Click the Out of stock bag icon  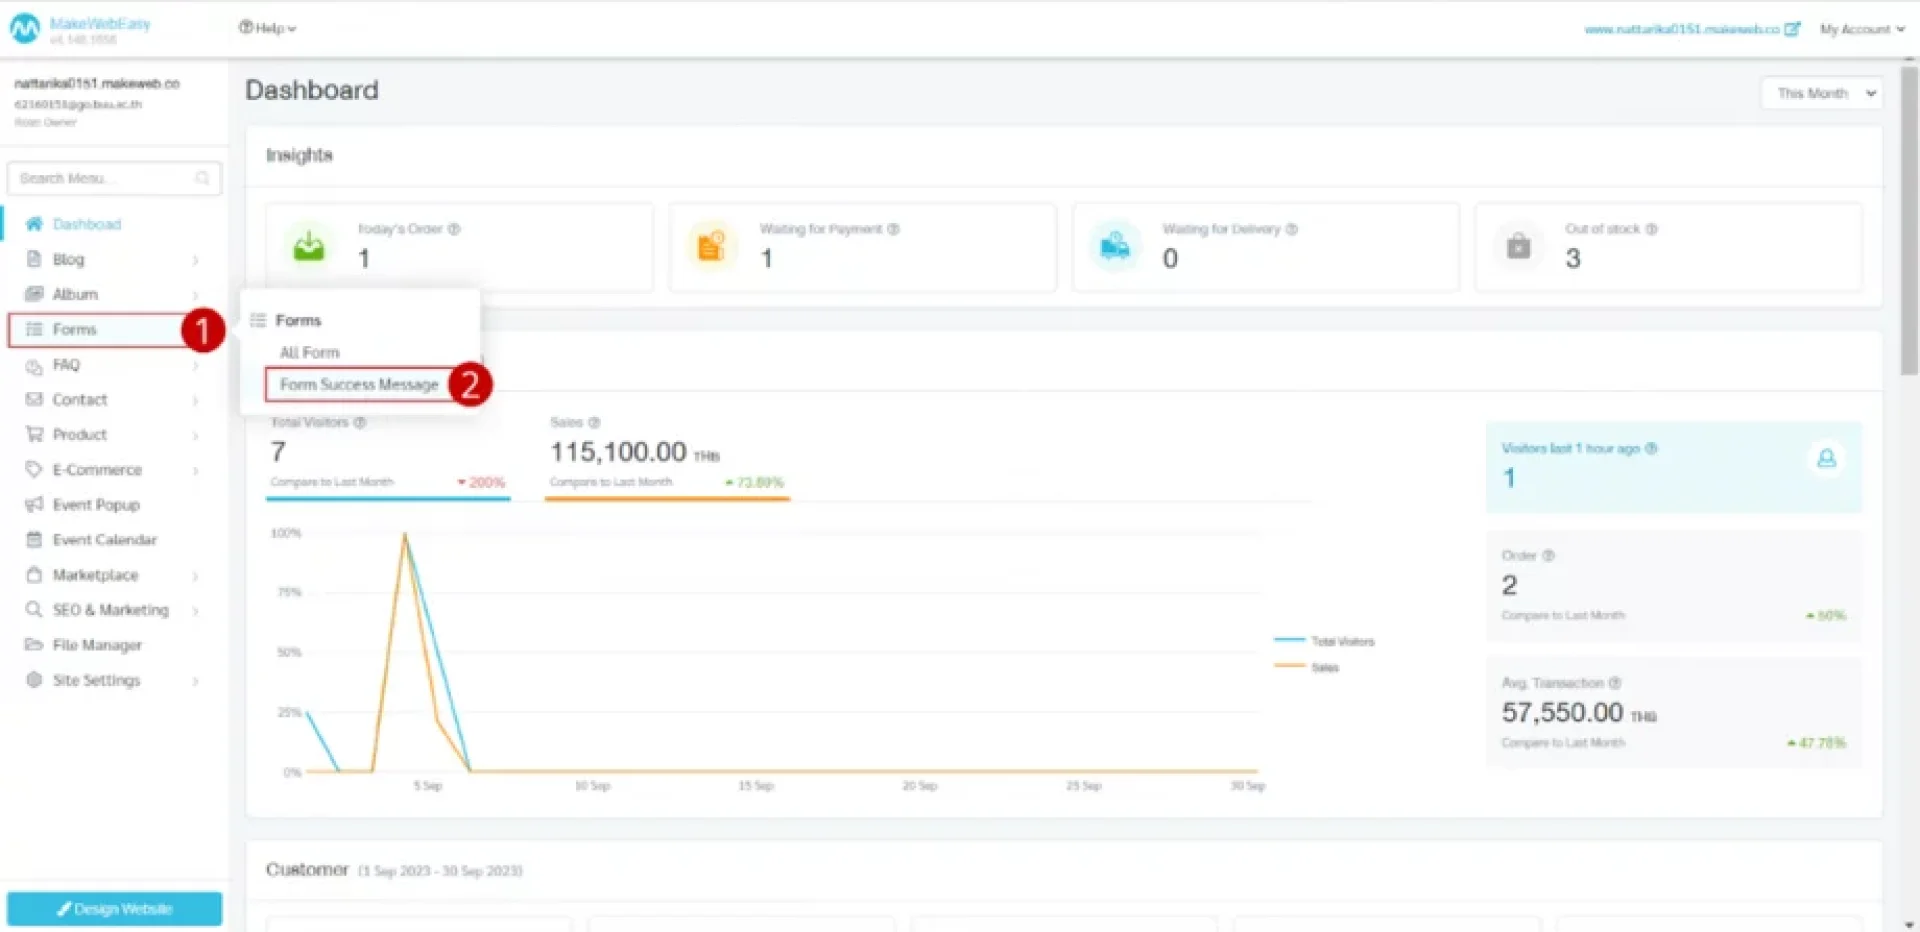tap(1518, 245)
